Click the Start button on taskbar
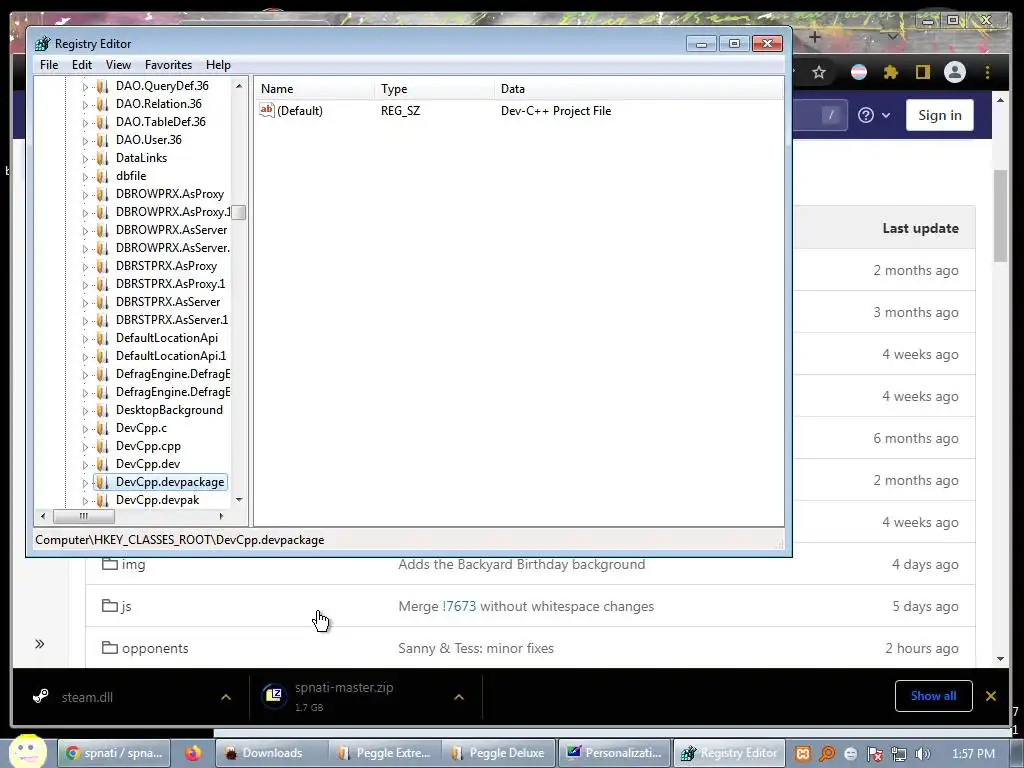 click(x=27, y=751)
